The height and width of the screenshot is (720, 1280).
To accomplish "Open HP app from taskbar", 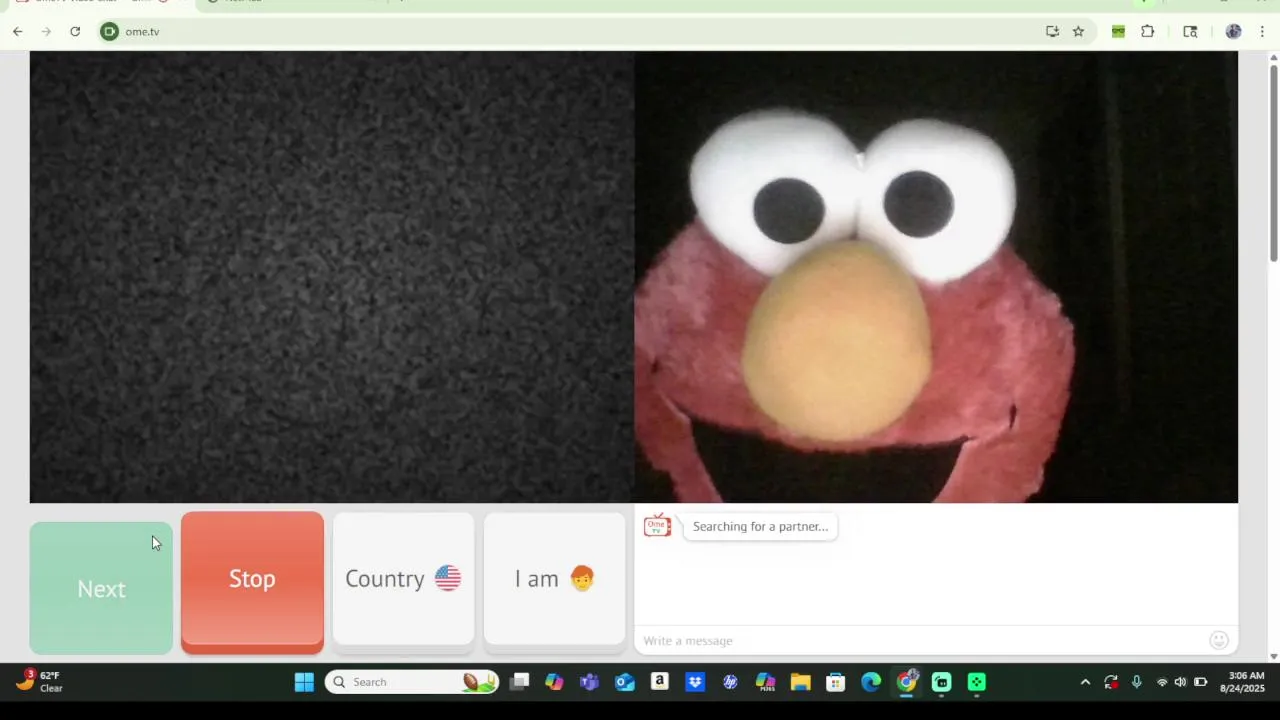I will (730, 682).
